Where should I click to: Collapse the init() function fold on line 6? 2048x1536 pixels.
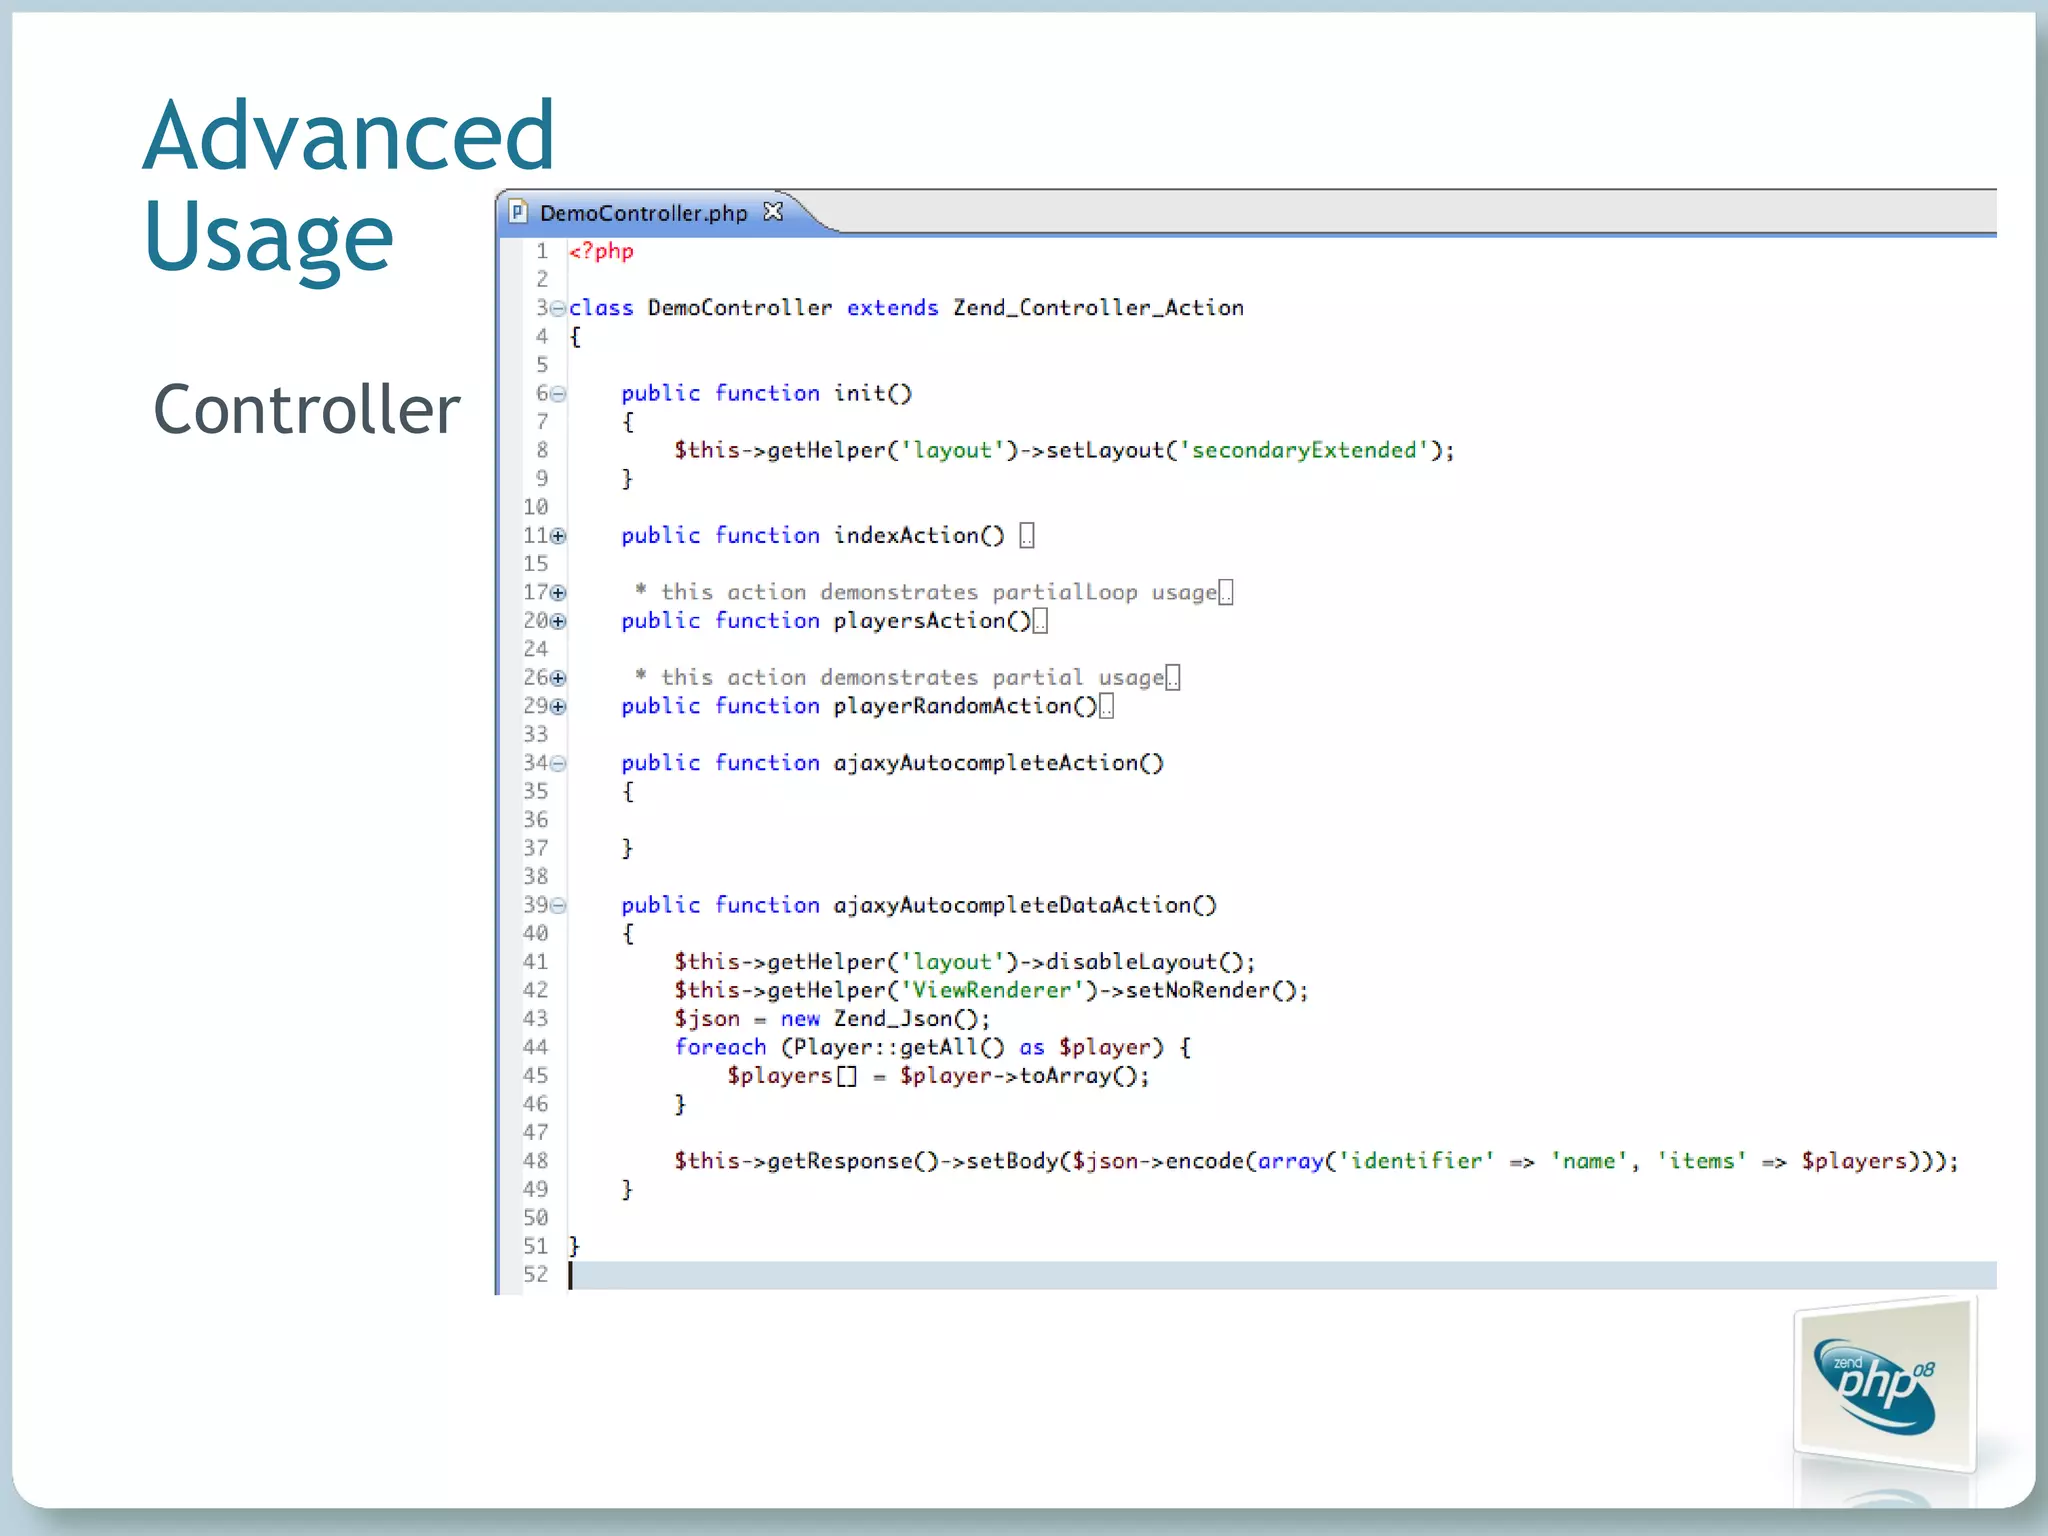point(558,394)
